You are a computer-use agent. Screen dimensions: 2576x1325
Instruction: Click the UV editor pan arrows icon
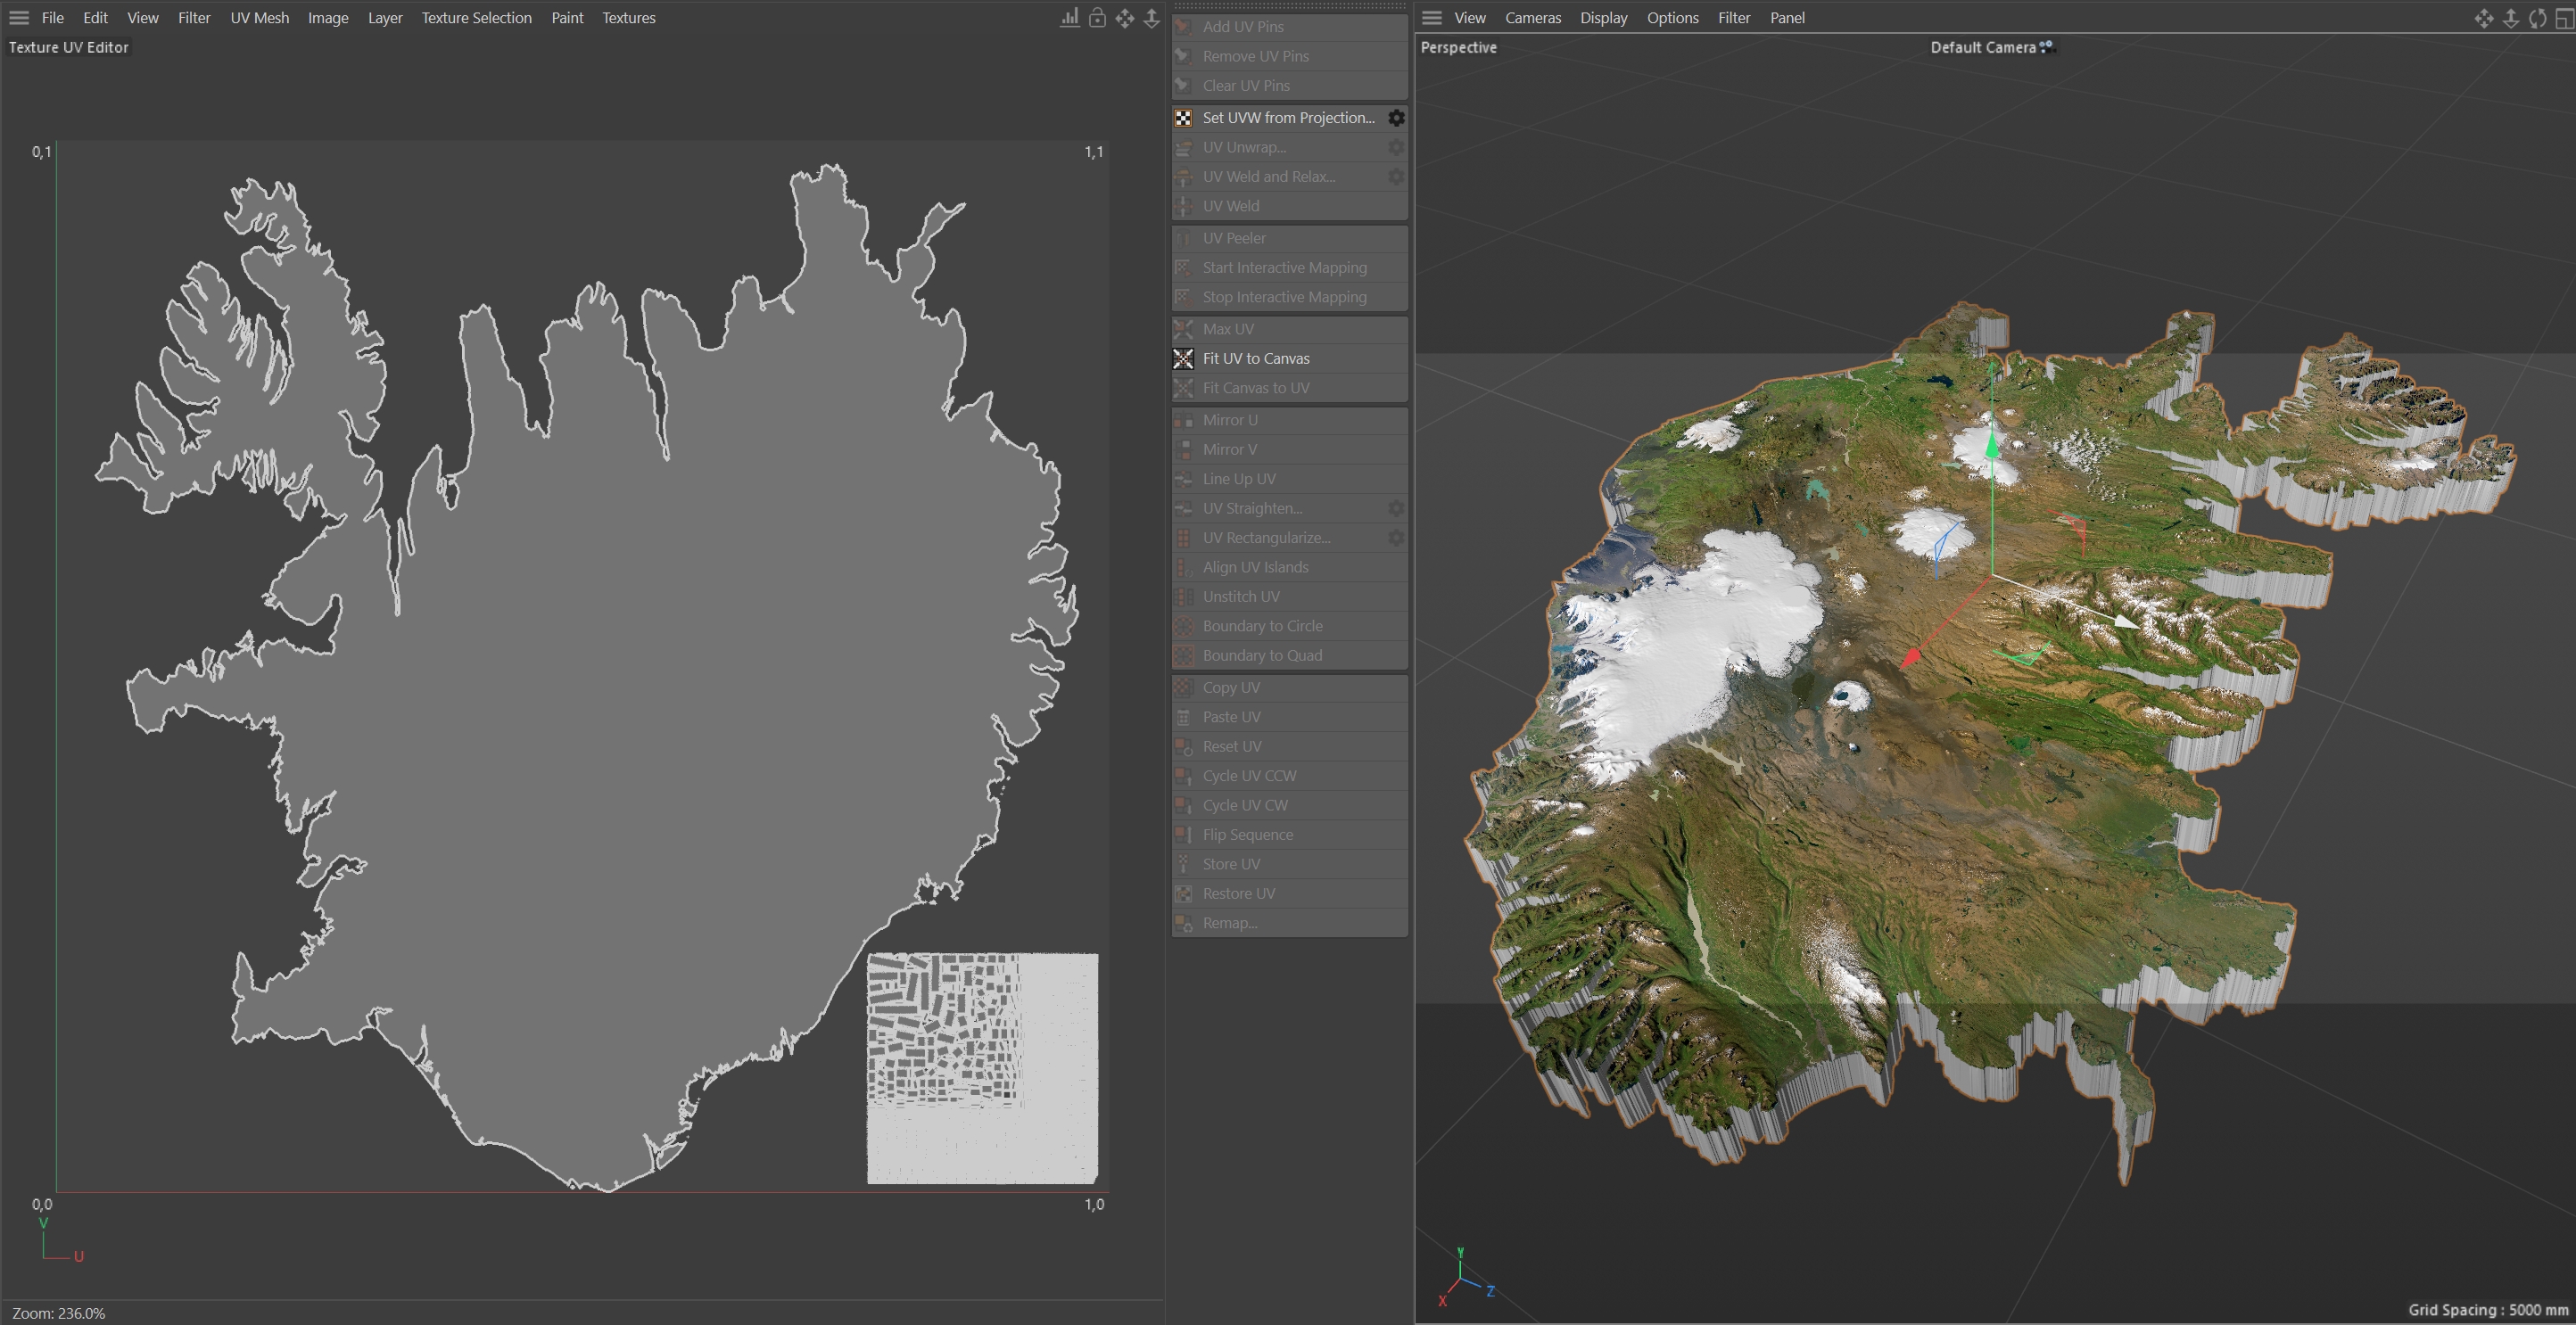coord(1125,18)
